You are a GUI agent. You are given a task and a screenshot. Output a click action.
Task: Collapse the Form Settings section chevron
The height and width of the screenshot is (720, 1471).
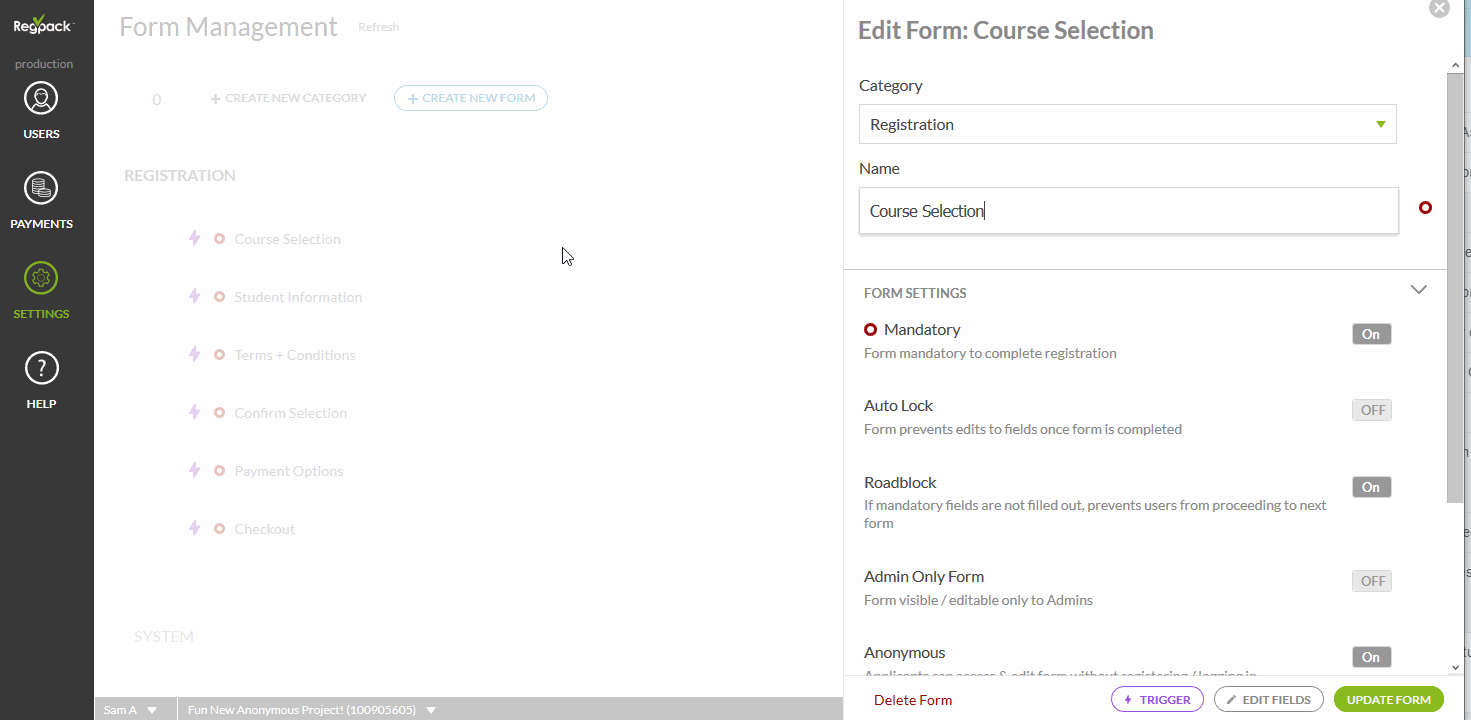tap(1418, 290)
